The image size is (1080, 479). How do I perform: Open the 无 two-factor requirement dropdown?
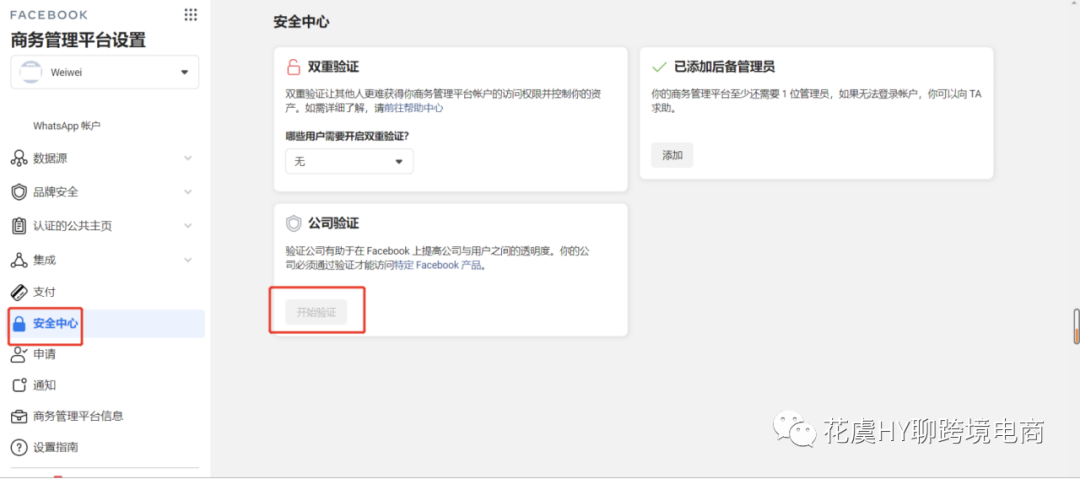coord(349,161)
